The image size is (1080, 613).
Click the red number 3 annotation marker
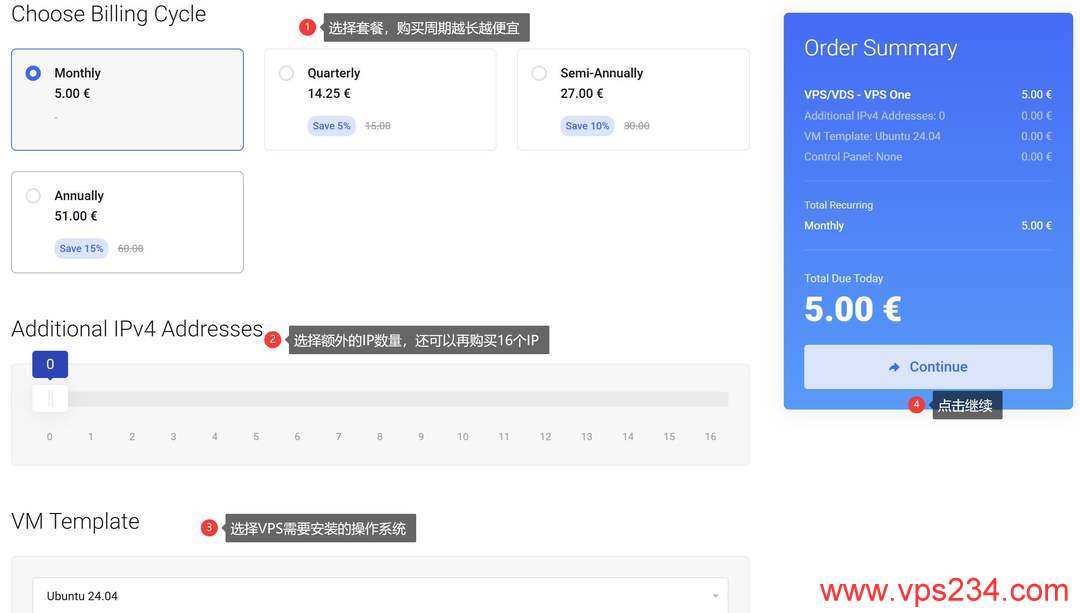tap(209, 528)
